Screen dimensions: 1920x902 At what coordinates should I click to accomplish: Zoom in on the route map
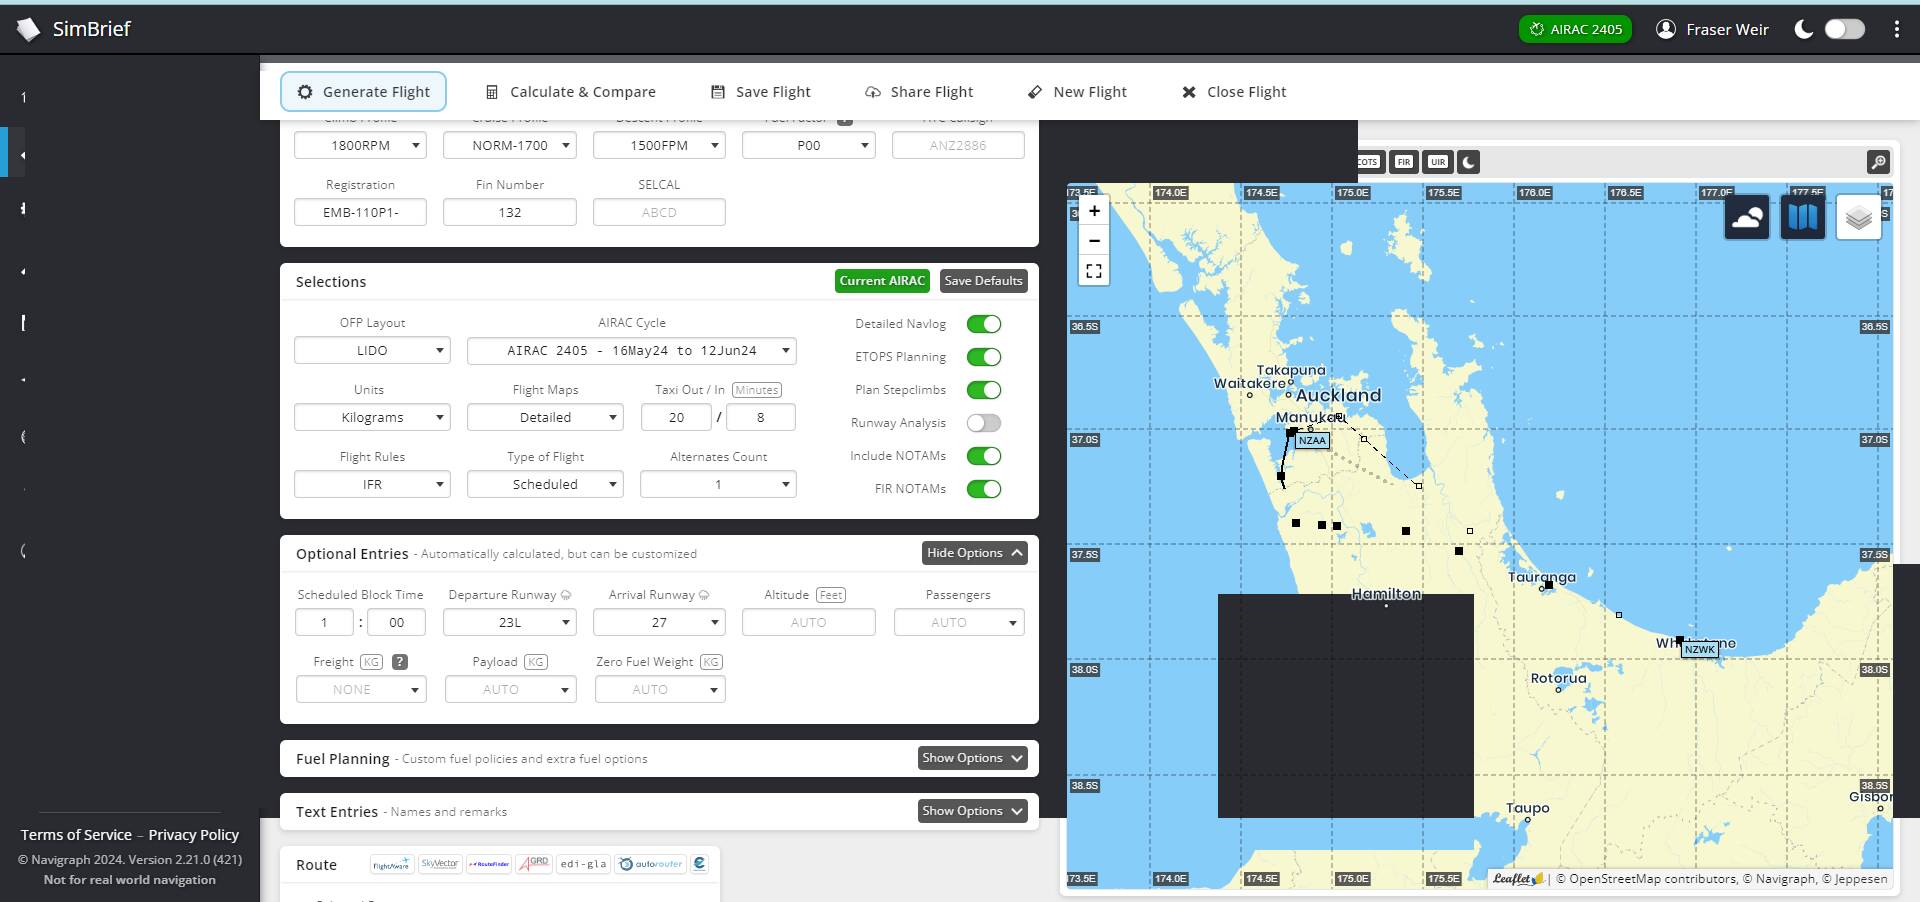[x=1094, y=211]
